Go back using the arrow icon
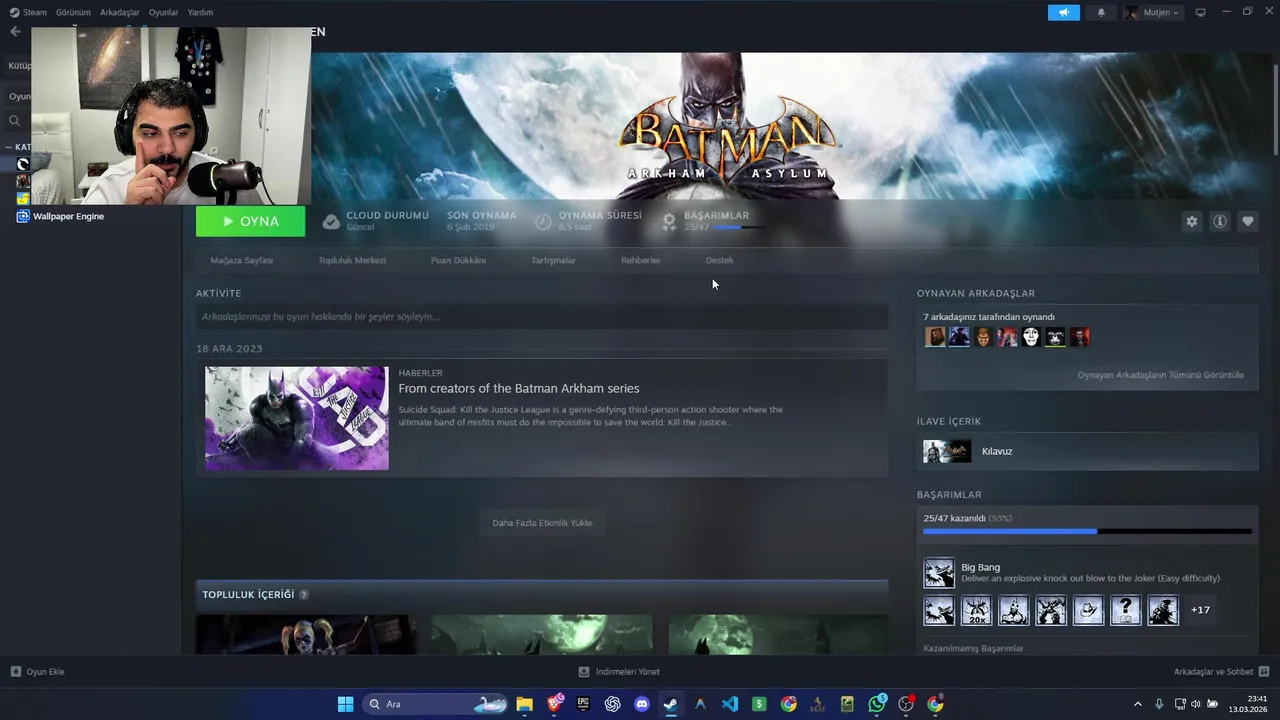The image size is (1280, 720). point(15,31)
